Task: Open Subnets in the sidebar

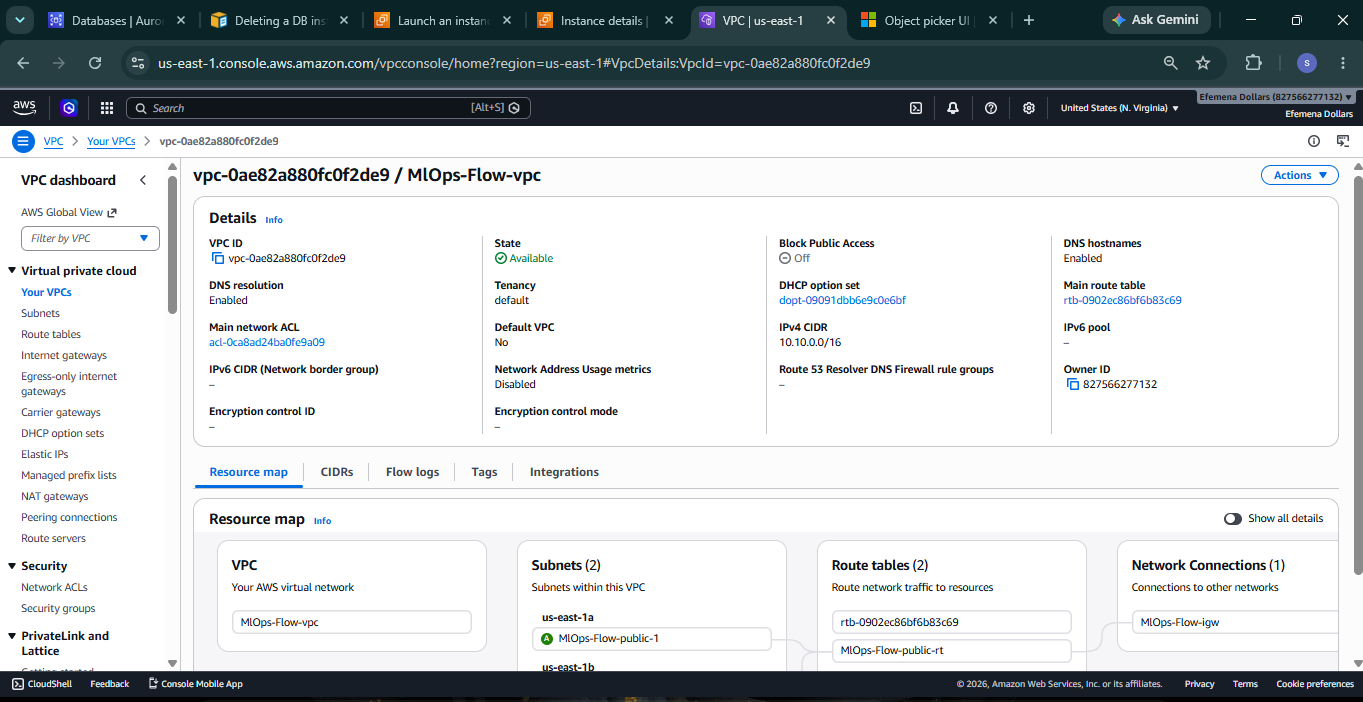Action: [40, 313]
